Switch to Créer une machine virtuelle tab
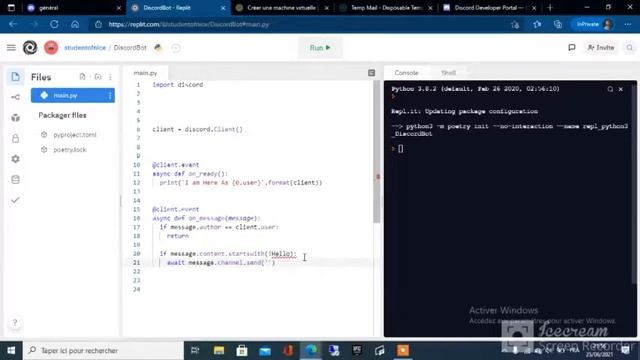Image resolution: width=640 pixels, height=360 pixels. click(x=282, y=8)
